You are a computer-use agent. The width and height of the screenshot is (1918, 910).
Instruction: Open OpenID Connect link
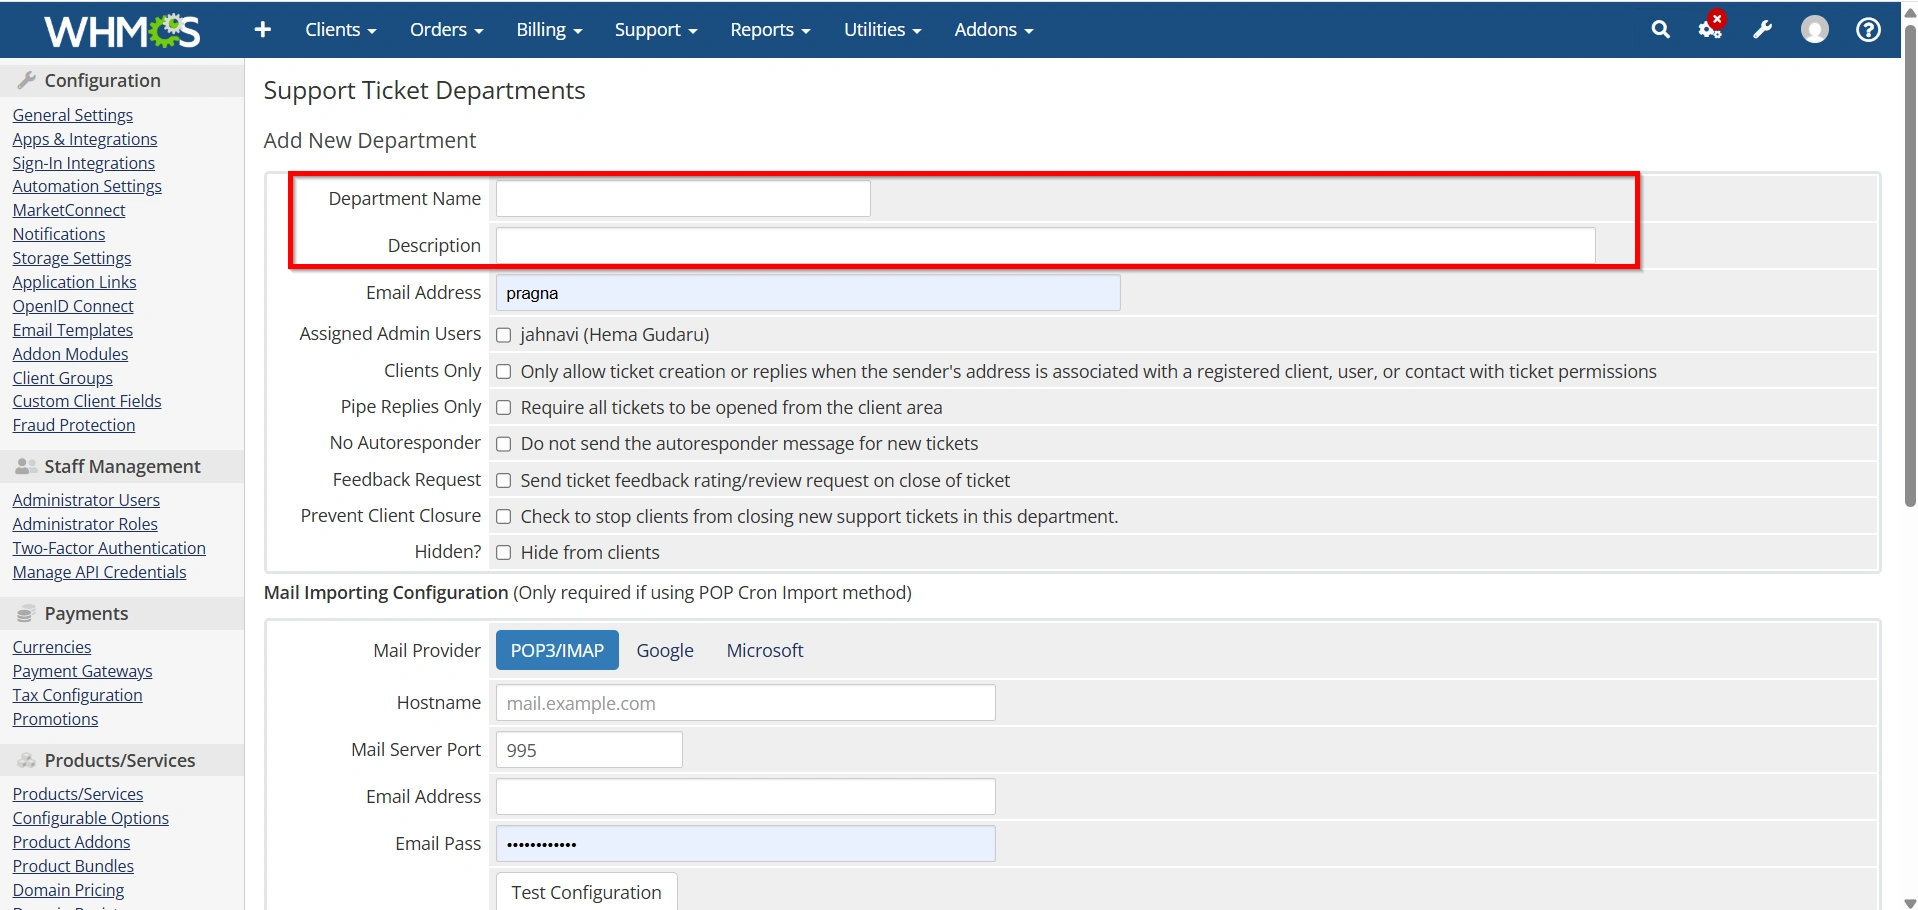point(73,306)
